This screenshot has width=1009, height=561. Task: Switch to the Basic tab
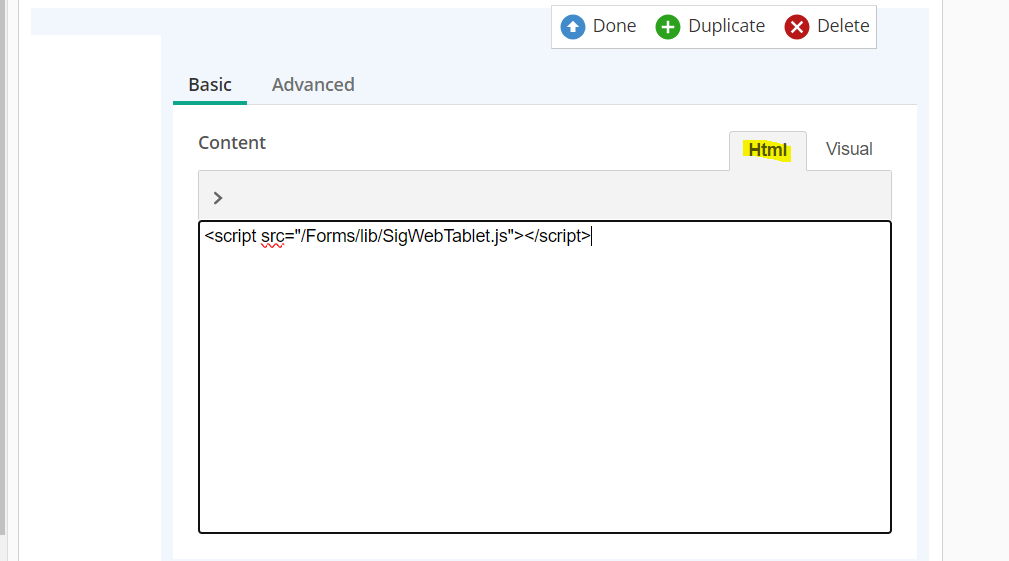pyautogui.click(x=210, y=85)
